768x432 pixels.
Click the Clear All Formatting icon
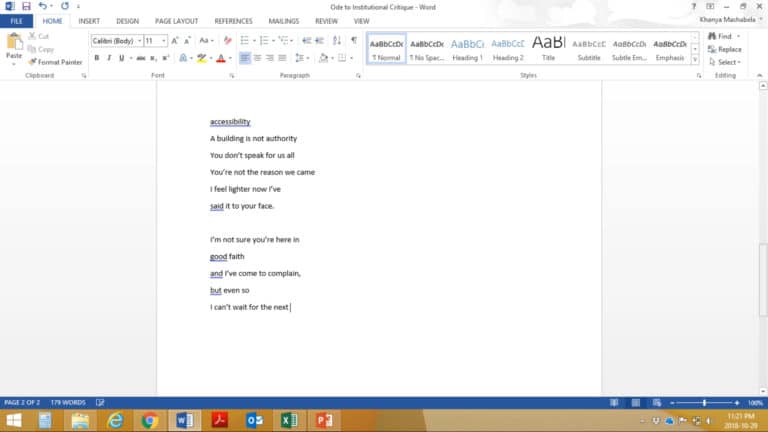(x=228, y=41)
